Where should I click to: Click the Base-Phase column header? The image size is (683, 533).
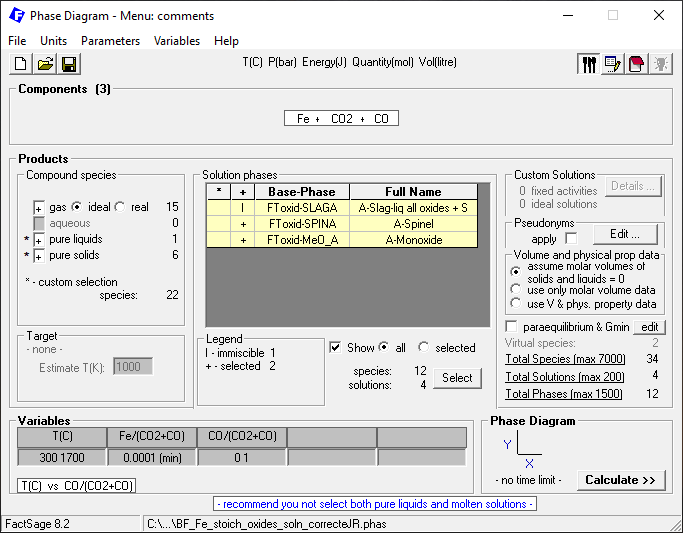pos(302,192)
